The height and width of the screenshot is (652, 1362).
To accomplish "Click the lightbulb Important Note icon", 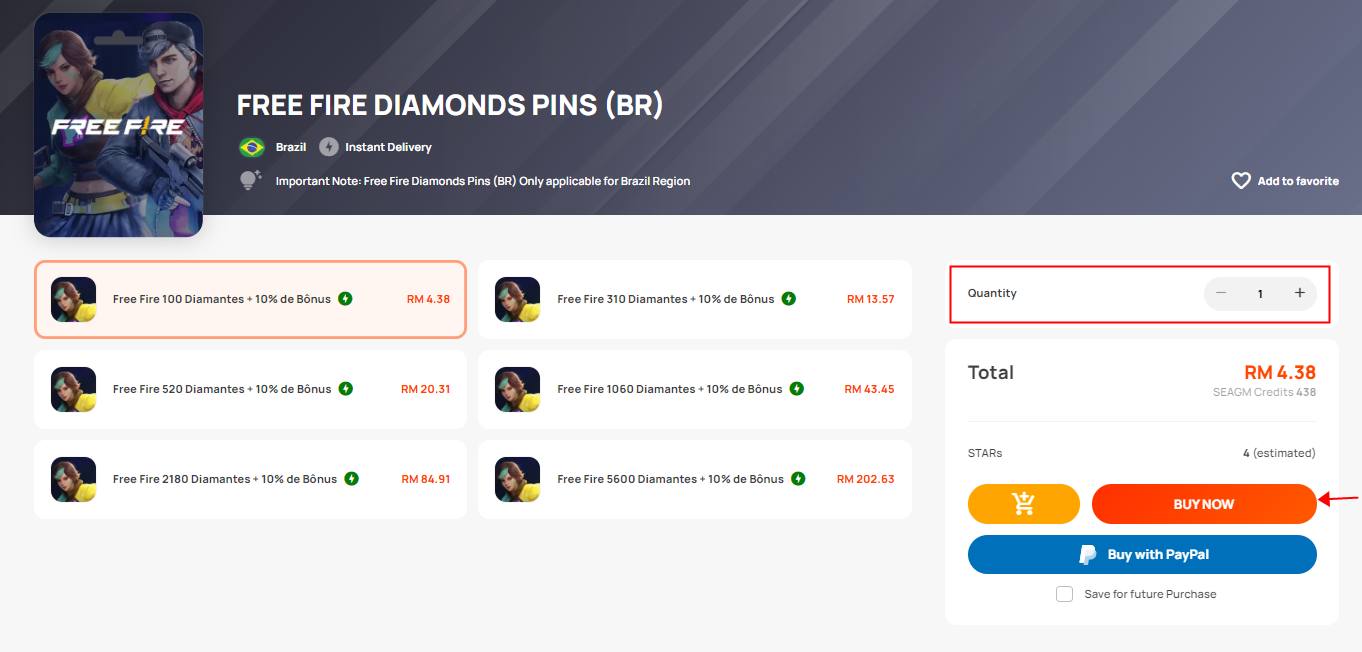I will point(249,181).
